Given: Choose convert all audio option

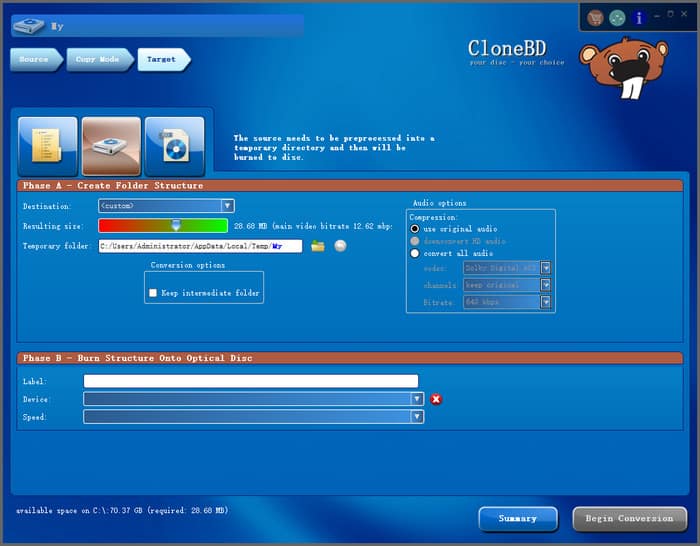Looking at the screenshot, I should pos(415,253).
